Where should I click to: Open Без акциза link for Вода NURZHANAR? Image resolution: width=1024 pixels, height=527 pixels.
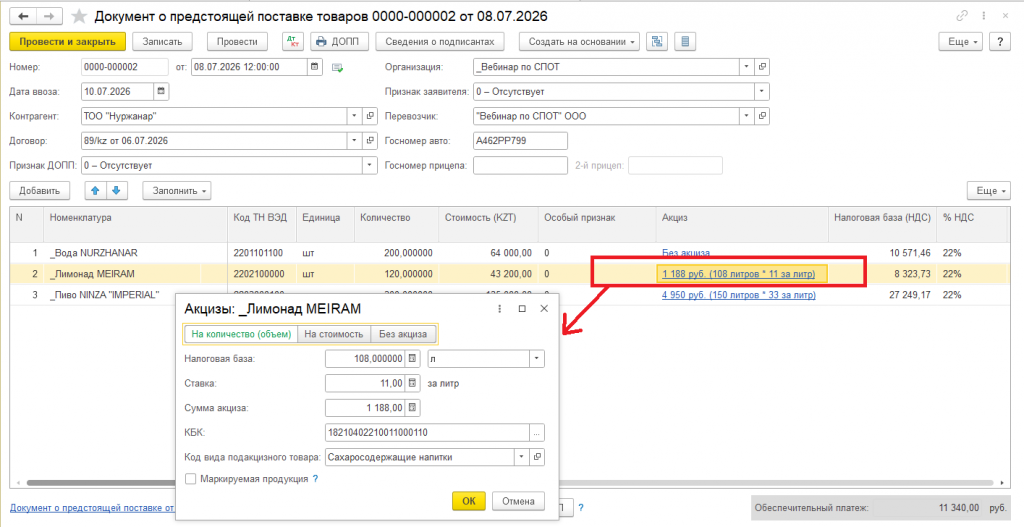(686, 252)
